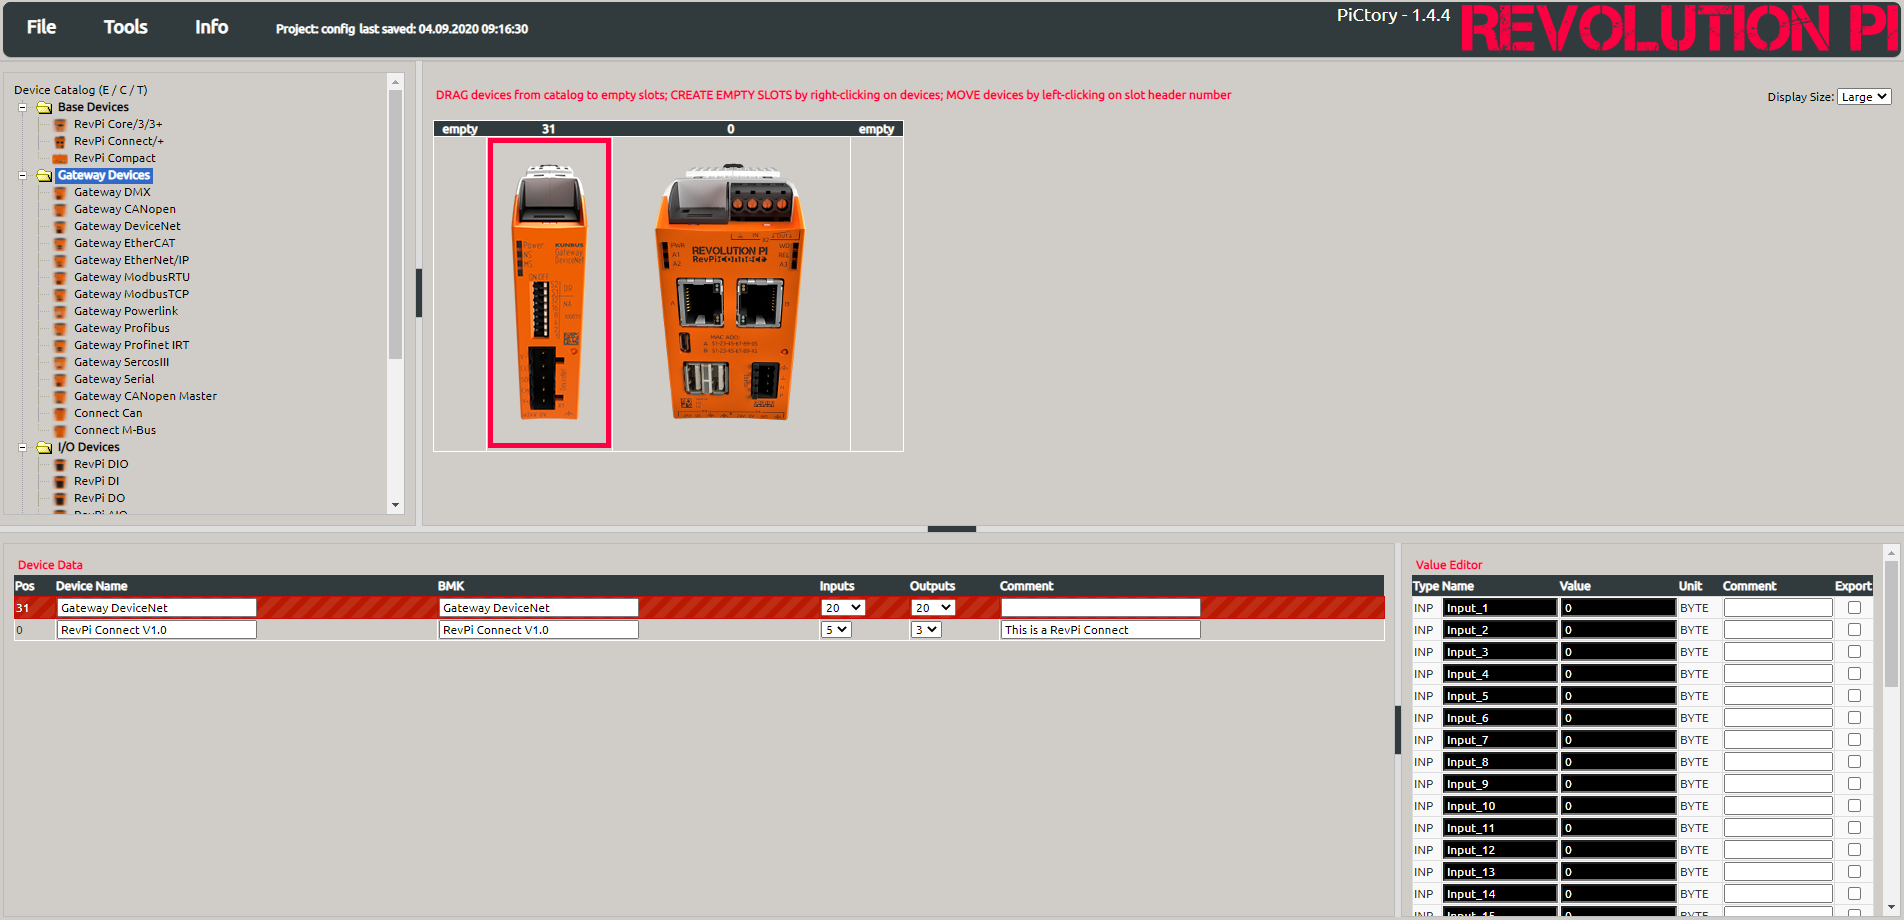1904x920 pixels.
Task: Select RevPi DIO in the catalog tree
Action: click(101, 464)
